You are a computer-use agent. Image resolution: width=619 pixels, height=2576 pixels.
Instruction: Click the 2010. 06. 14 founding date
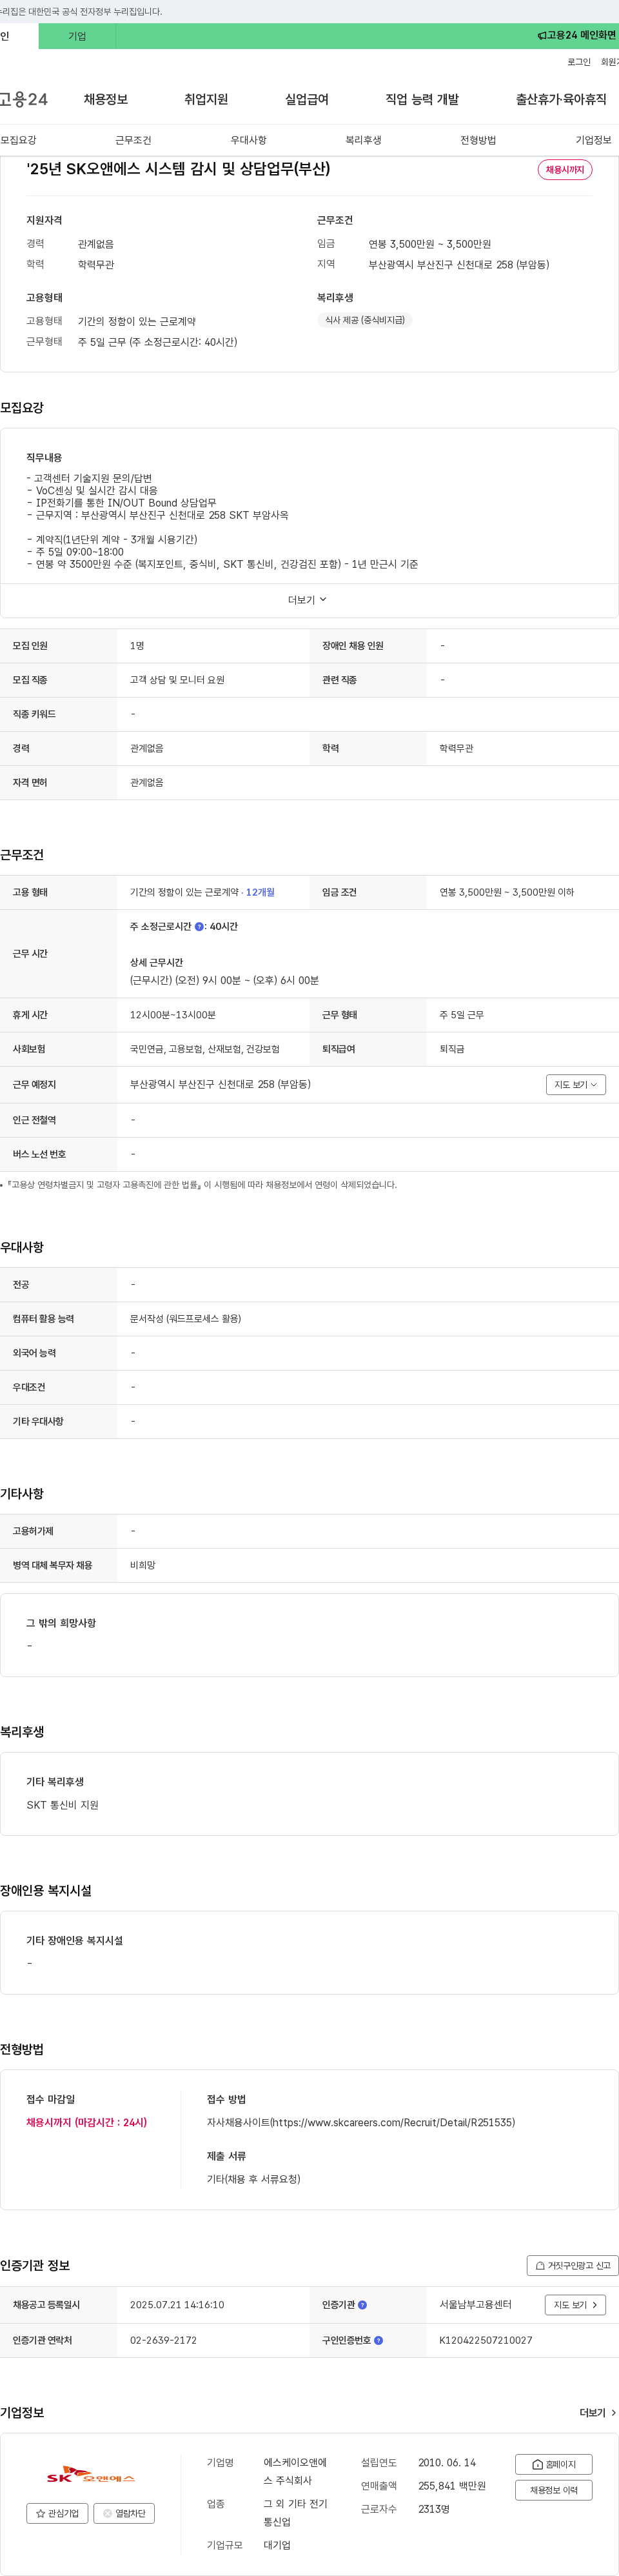click(447, 2463)
